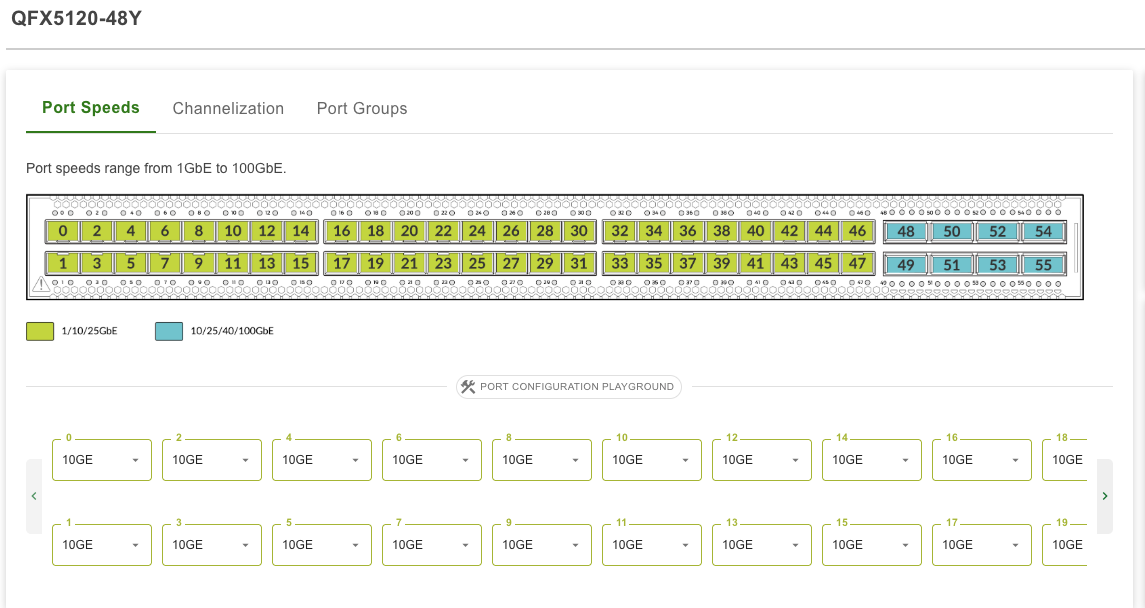Open the Port Groups tab
Image resolution: width=1145 pixels, height=608 pixels.
point(361,108)
